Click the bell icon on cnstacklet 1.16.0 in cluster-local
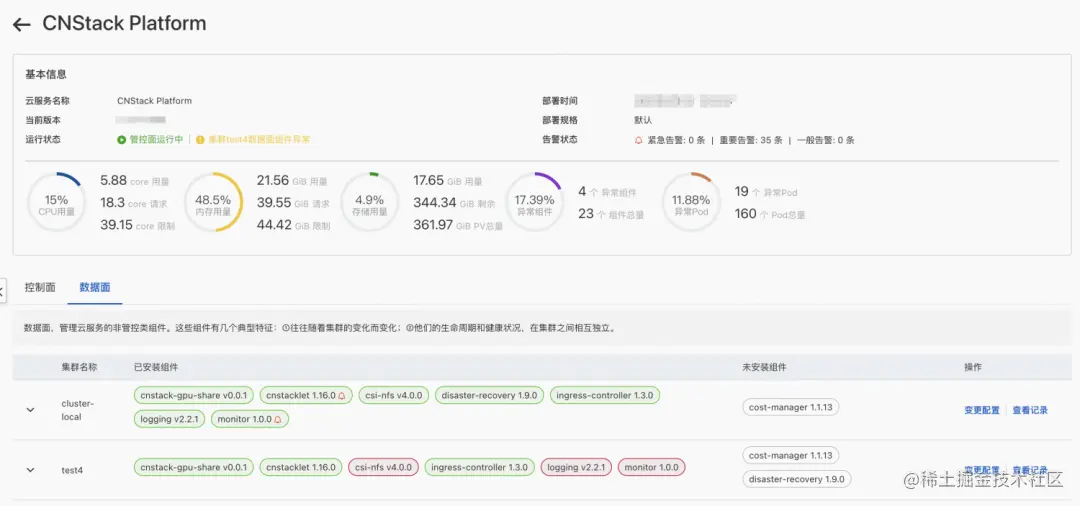The height and width of the screenshot is (506, 1080). [x=342, y=396]
